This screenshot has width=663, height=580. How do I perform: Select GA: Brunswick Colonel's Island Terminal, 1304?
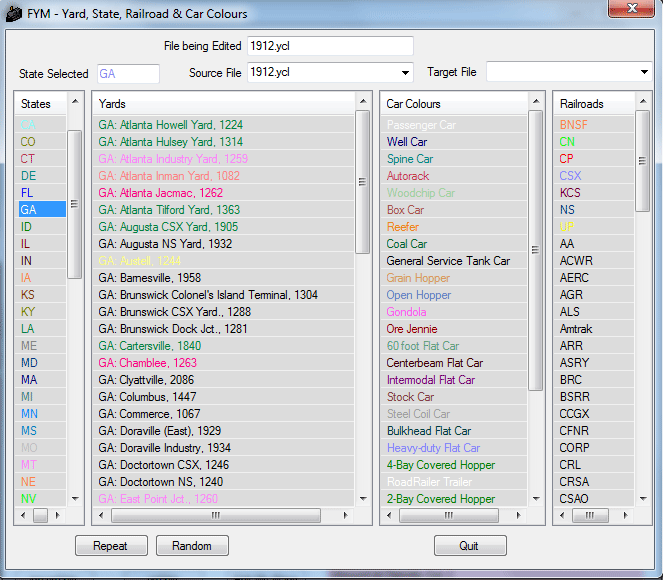click(x=223, y=295)
